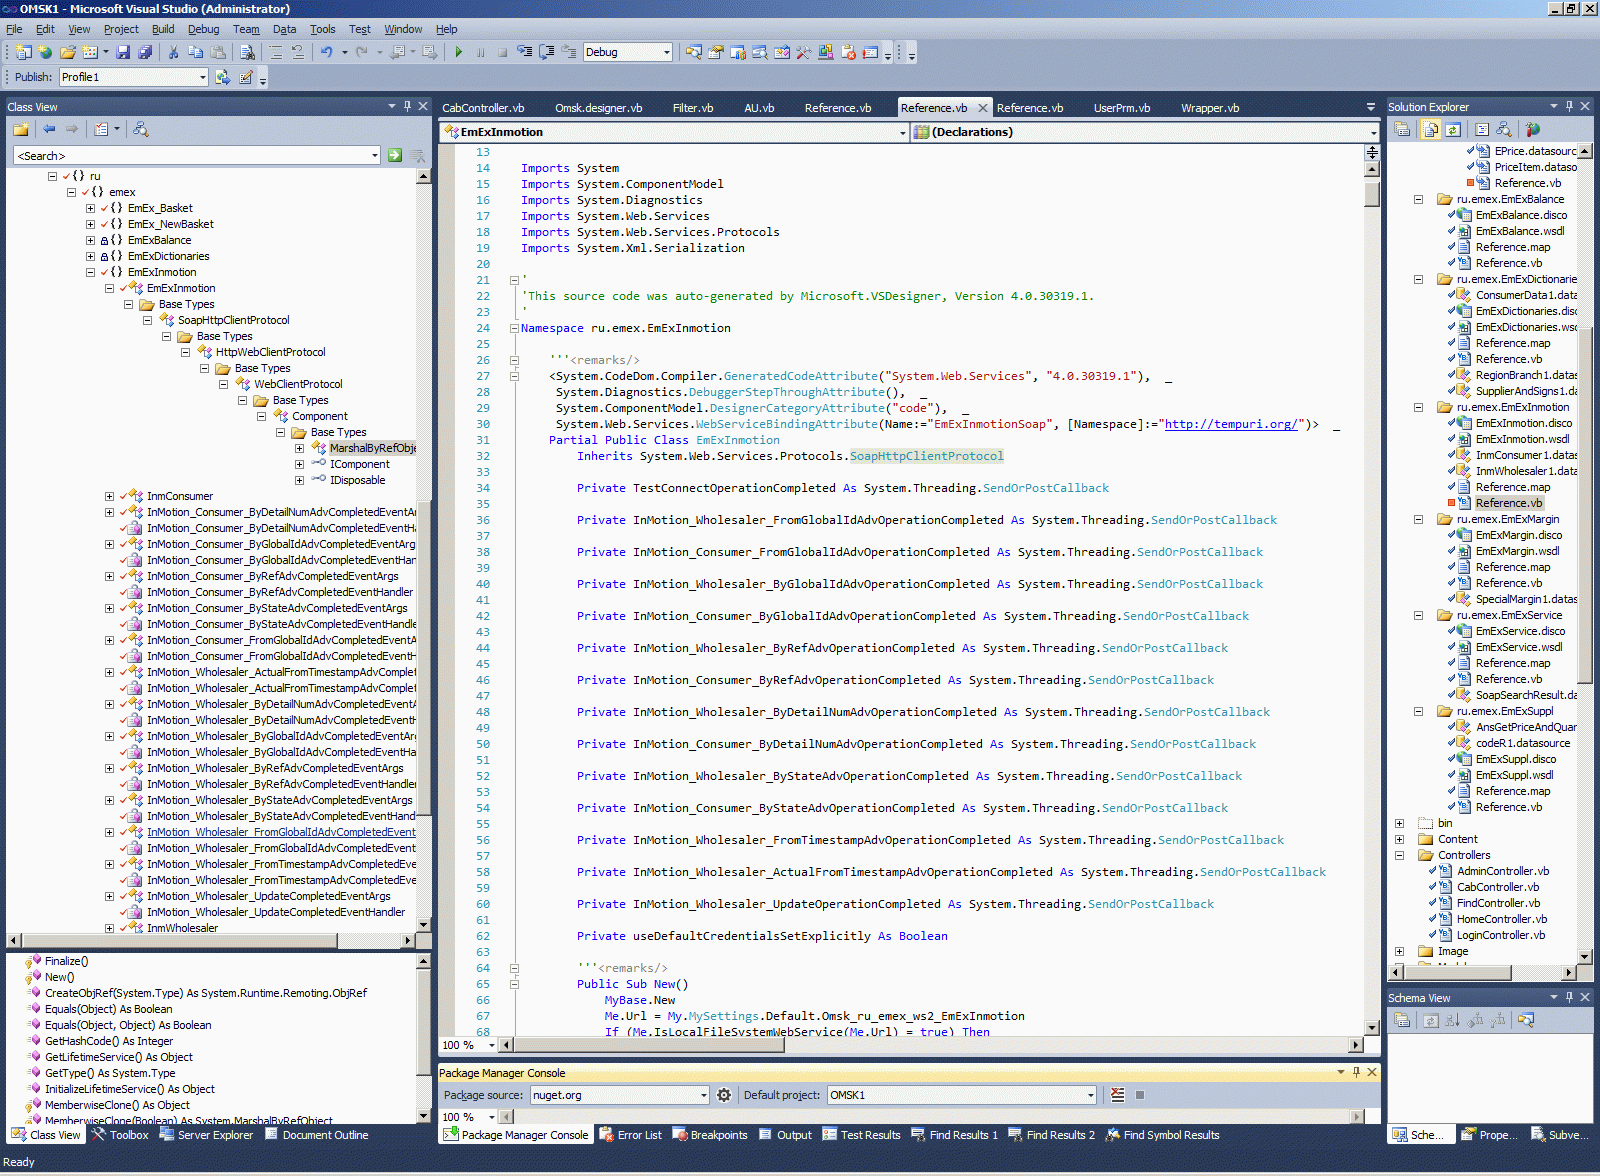Open the Error List tab button

631,1135
